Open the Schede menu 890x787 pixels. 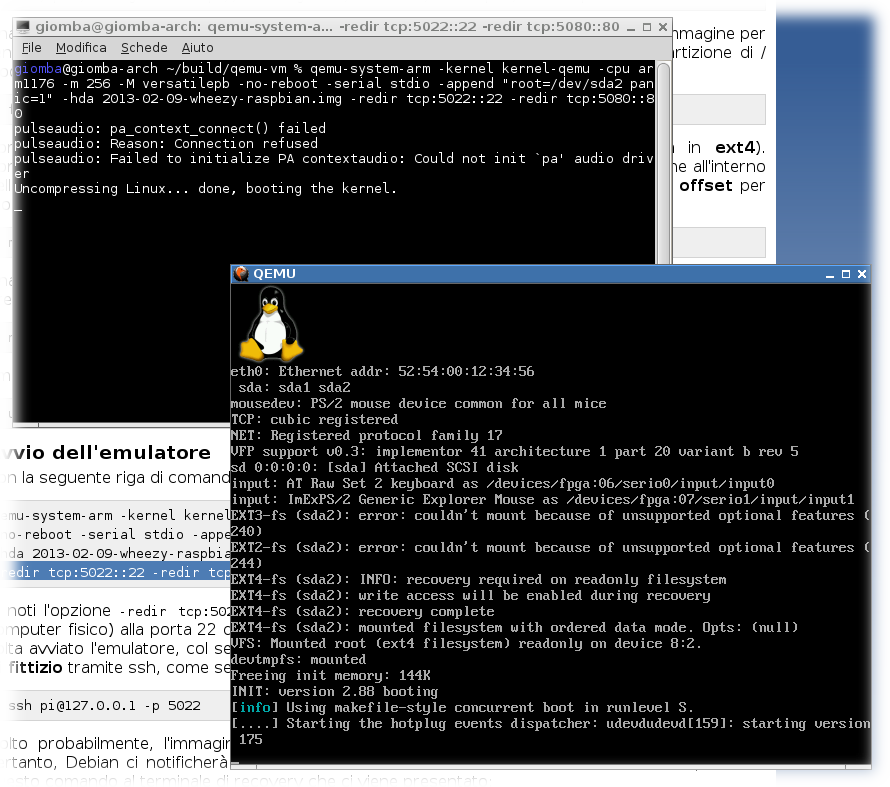click(x=144, y=47)
